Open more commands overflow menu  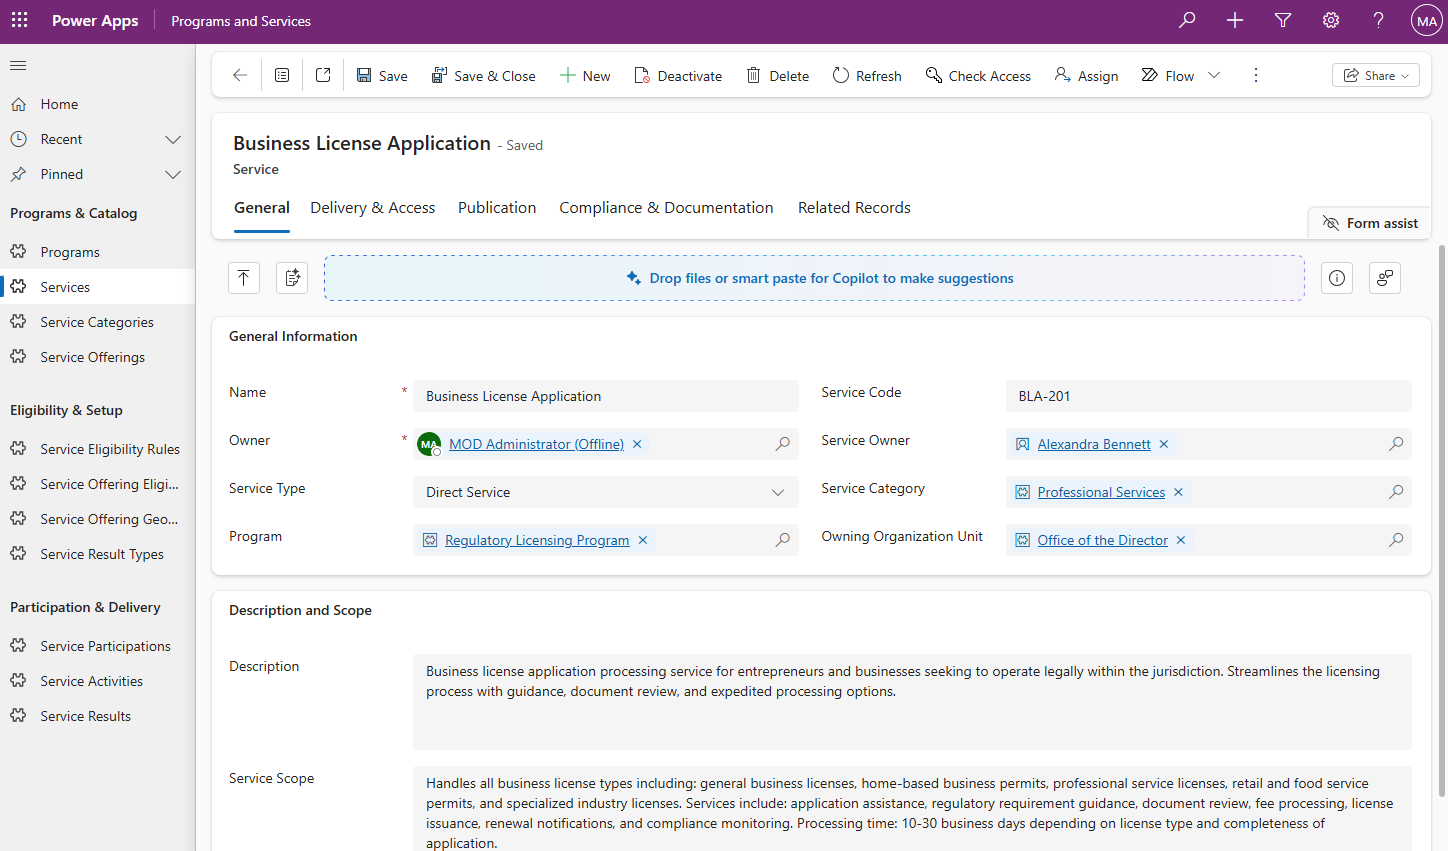click(x=1256, y=75)
